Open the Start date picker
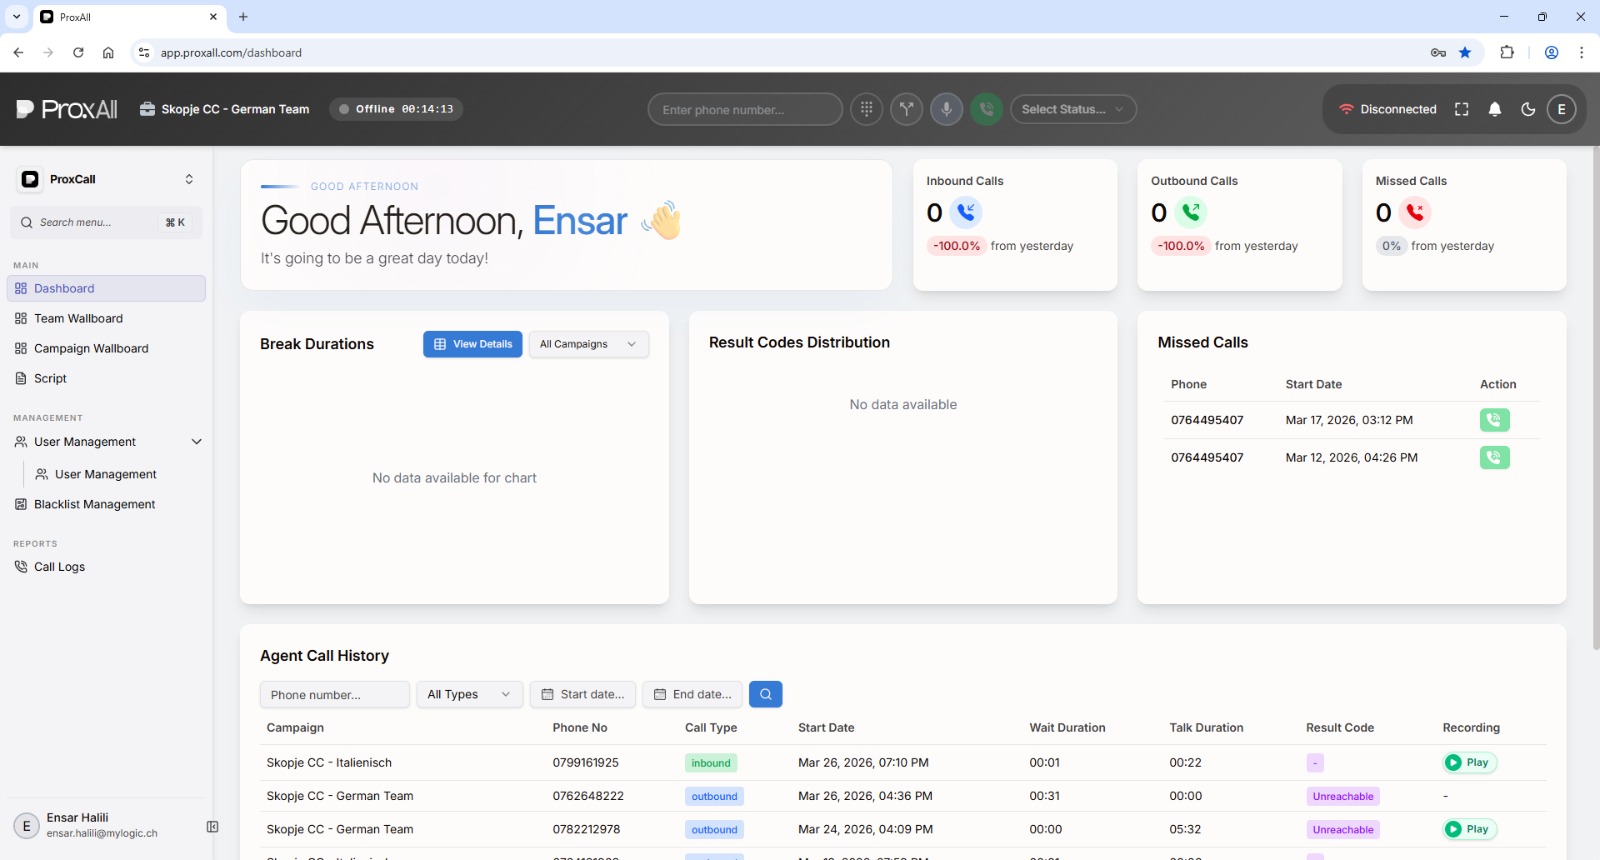 (583, 694)
